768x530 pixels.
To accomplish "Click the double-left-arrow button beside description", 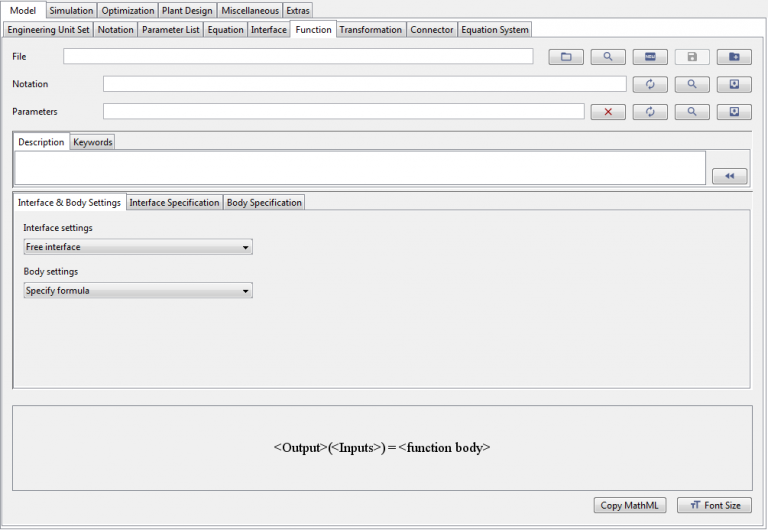I will pos(729,176).
